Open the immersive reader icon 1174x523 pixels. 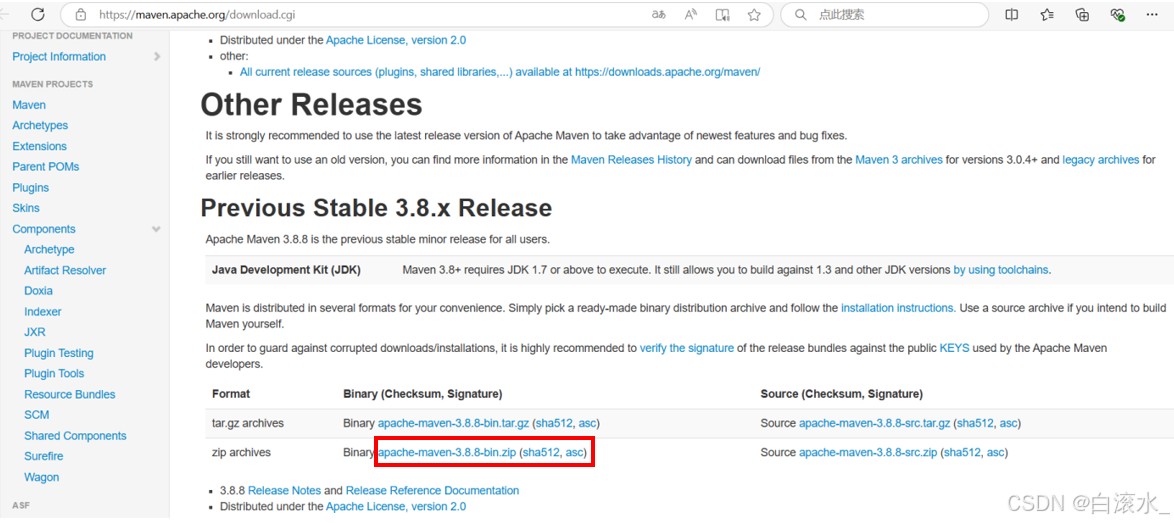723,14
